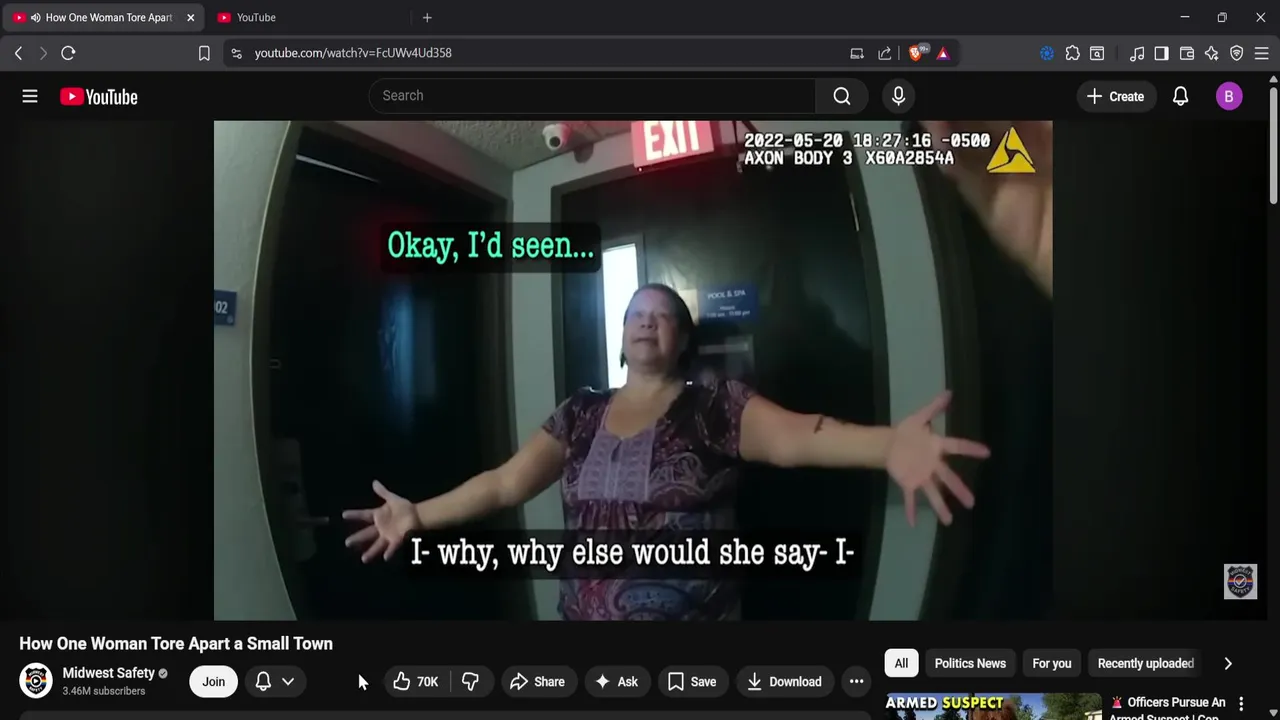The image size is (1280, 720).
Task: Click the Create button
Action: [x=1115, y=96]
